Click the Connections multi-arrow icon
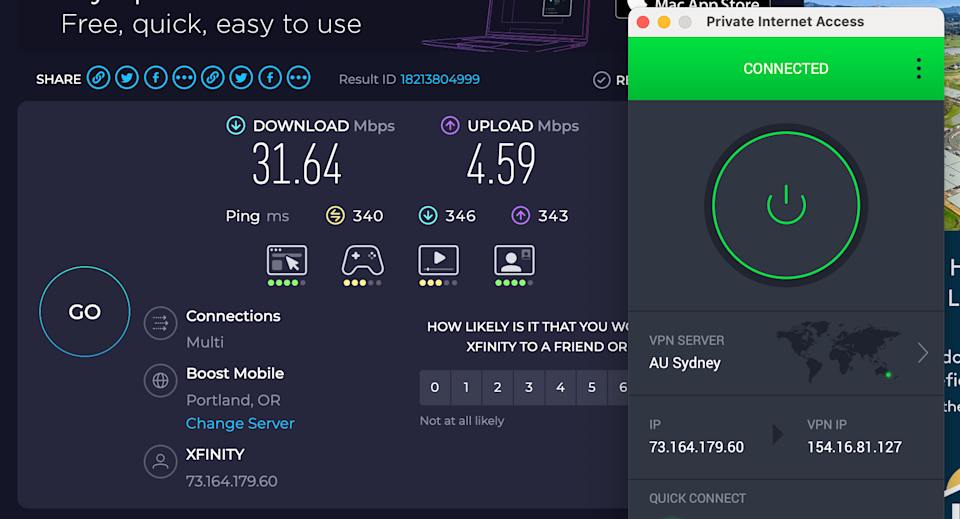 [160, 323]
